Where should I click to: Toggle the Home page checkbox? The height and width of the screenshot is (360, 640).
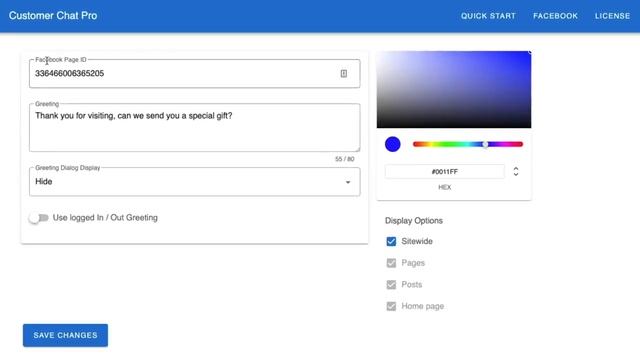click(x=391, y=306)
